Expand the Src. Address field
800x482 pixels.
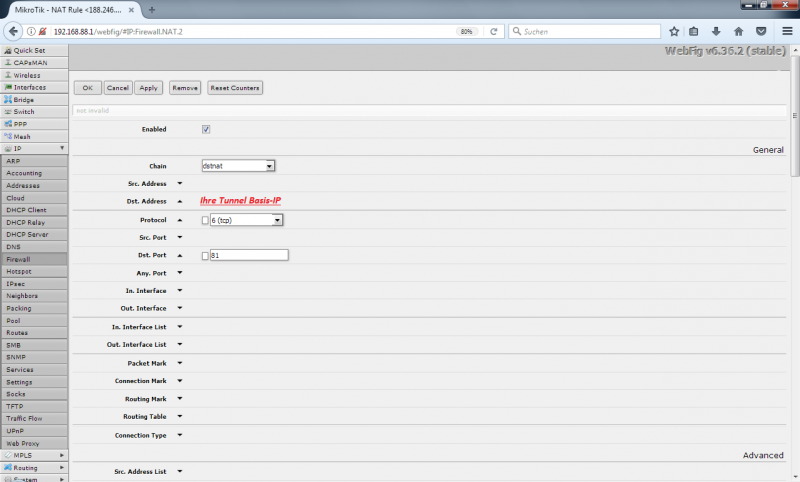coord(180,184)
